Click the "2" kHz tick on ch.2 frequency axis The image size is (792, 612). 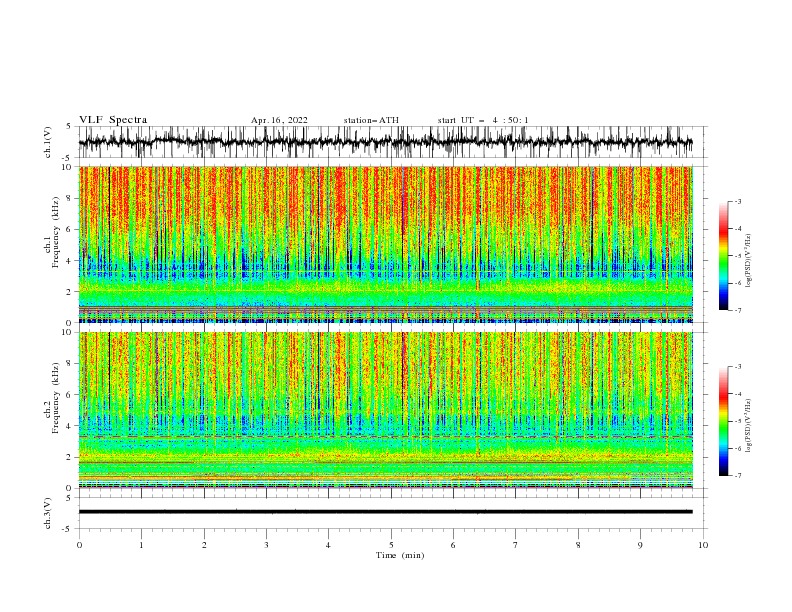[x=70, y=457]
